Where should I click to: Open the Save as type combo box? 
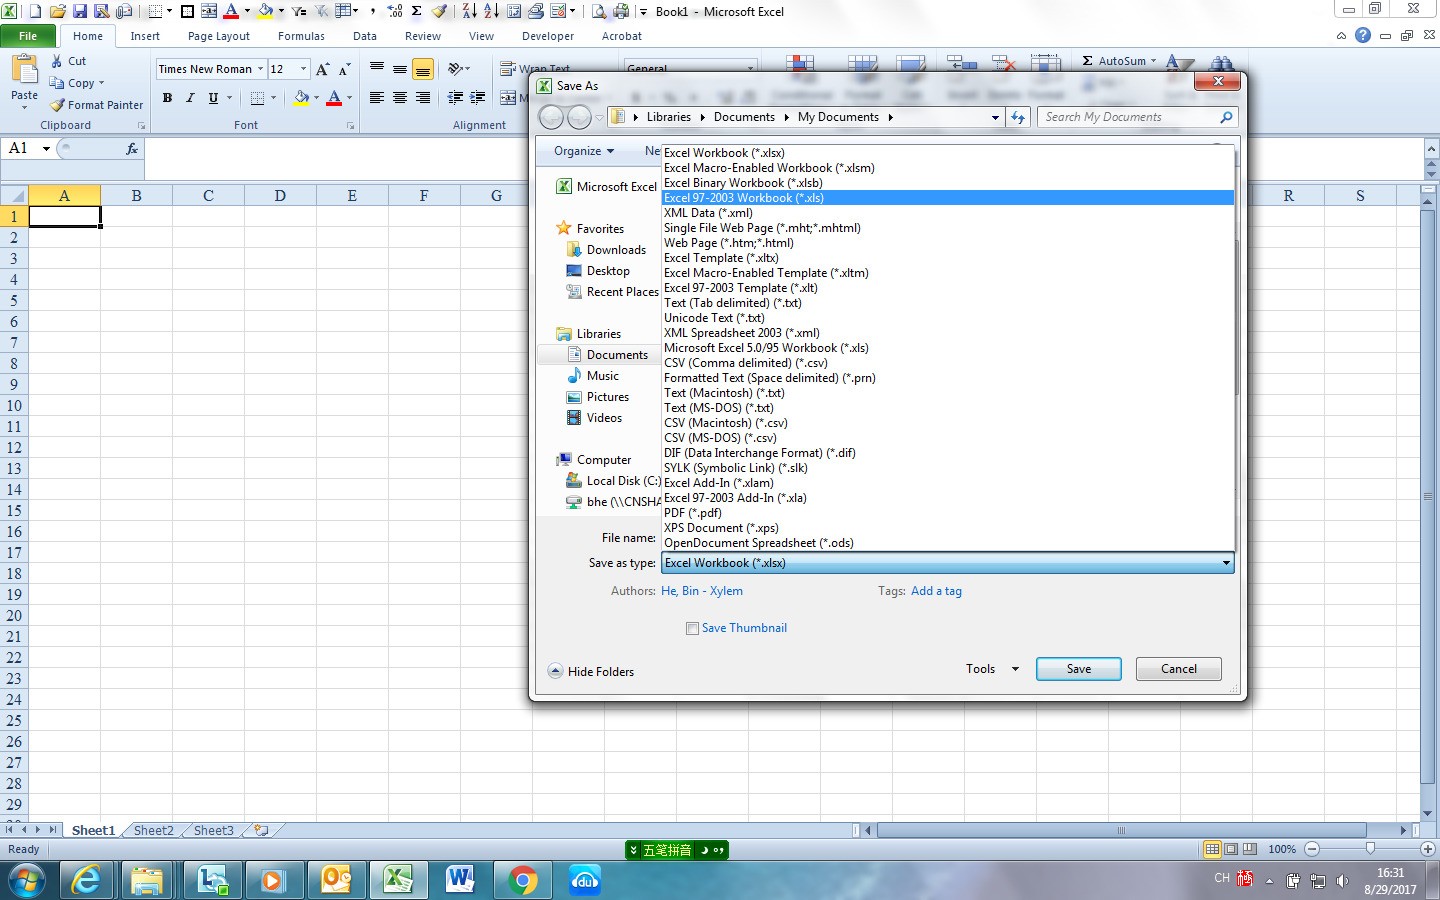[x=947, y=563]
